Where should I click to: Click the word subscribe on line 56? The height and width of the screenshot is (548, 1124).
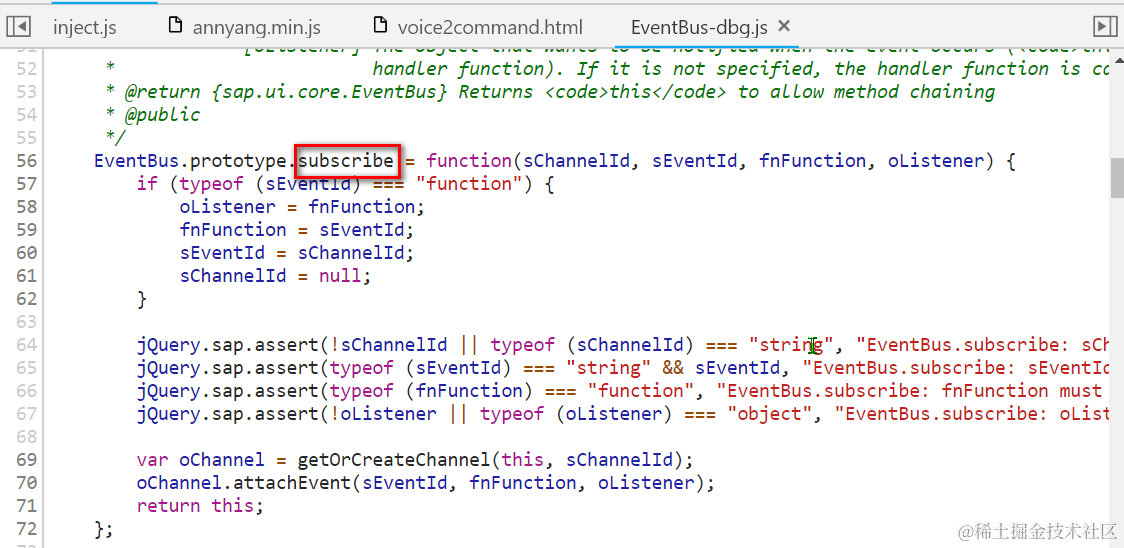pos(346,161)
